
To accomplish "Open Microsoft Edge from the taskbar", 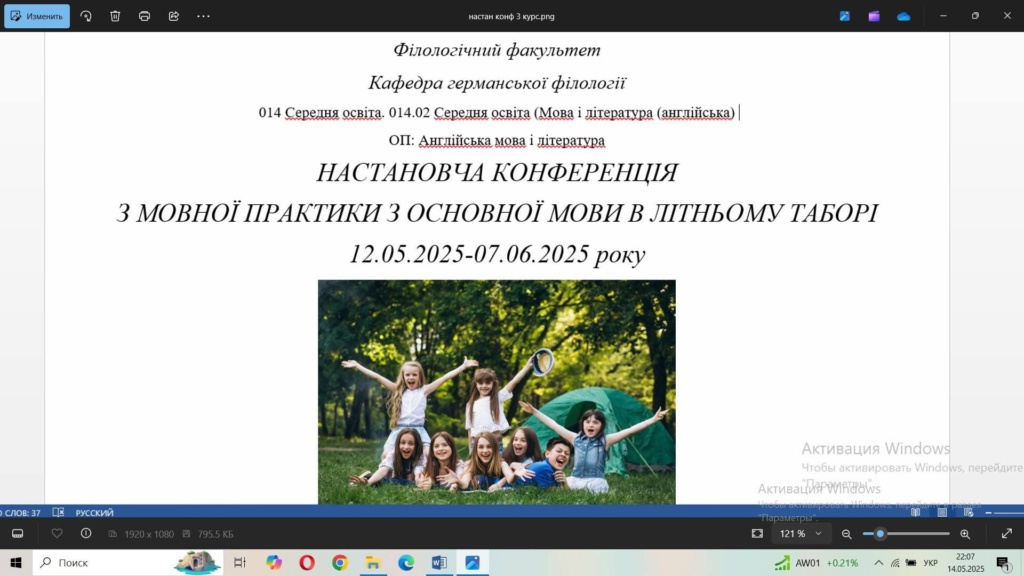I will tap(406, 562).
